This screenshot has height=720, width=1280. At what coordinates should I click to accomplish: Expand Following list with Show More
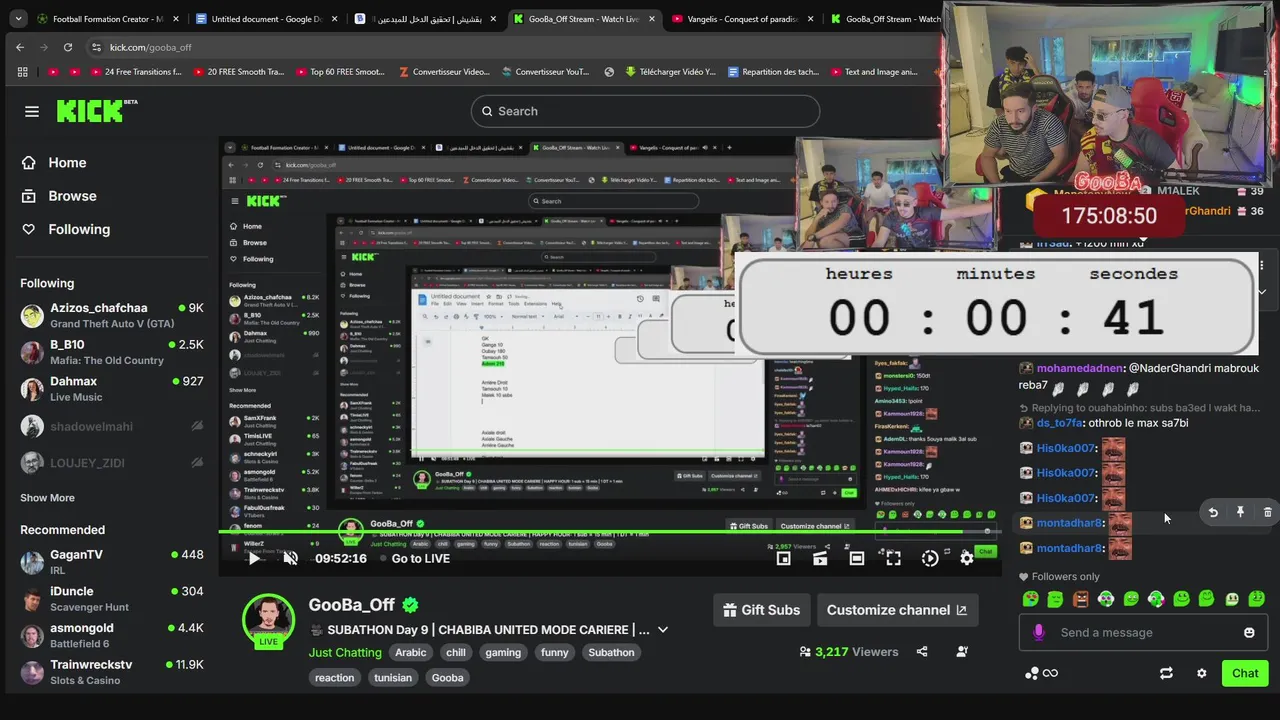click(x=47, y=497)
